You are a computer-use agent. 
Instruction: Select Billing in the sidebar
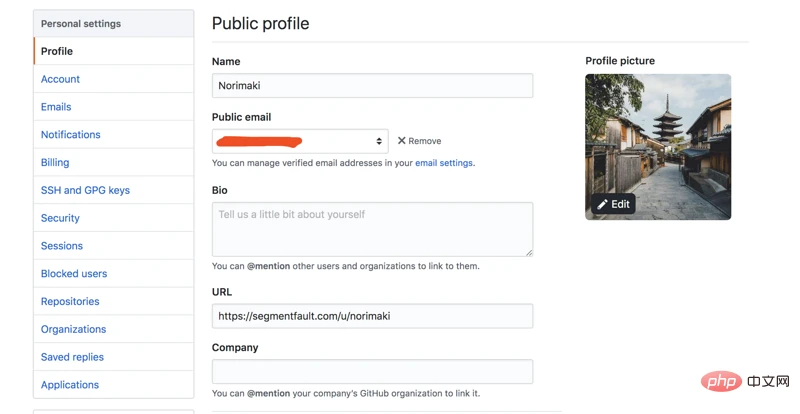(55, 162)
